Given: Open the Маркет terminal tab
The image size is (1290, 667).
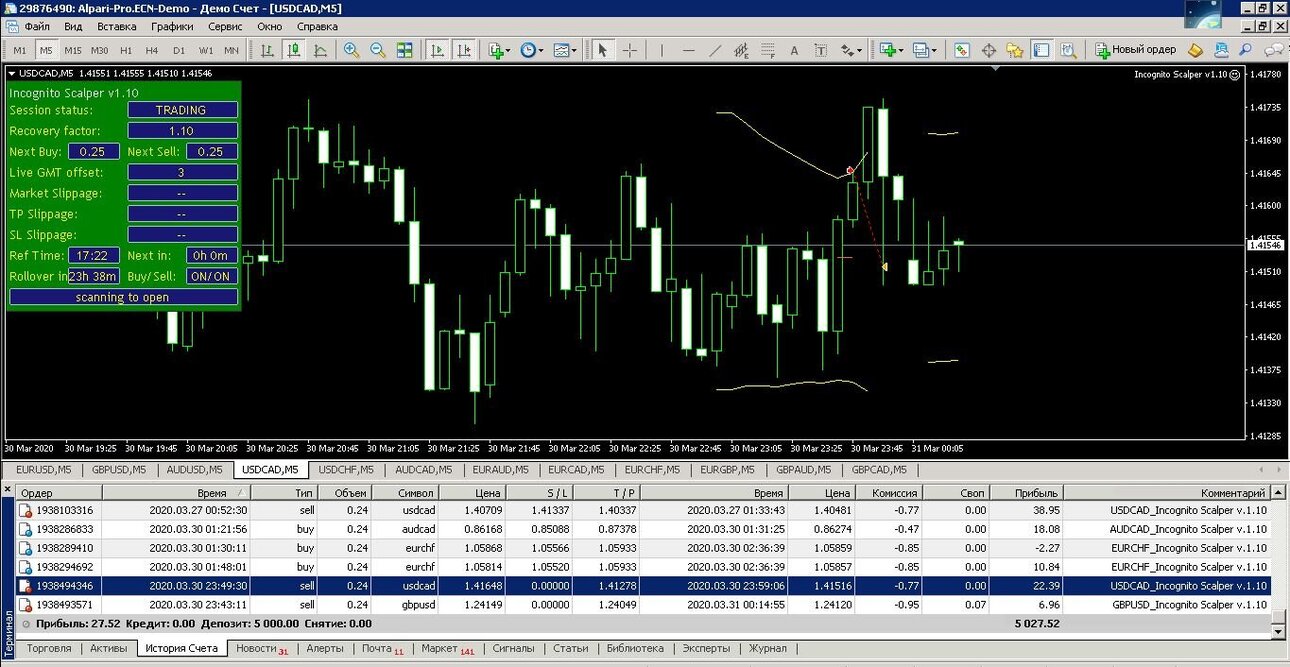Looking at the screenshot, I should (x=447, y=648).
